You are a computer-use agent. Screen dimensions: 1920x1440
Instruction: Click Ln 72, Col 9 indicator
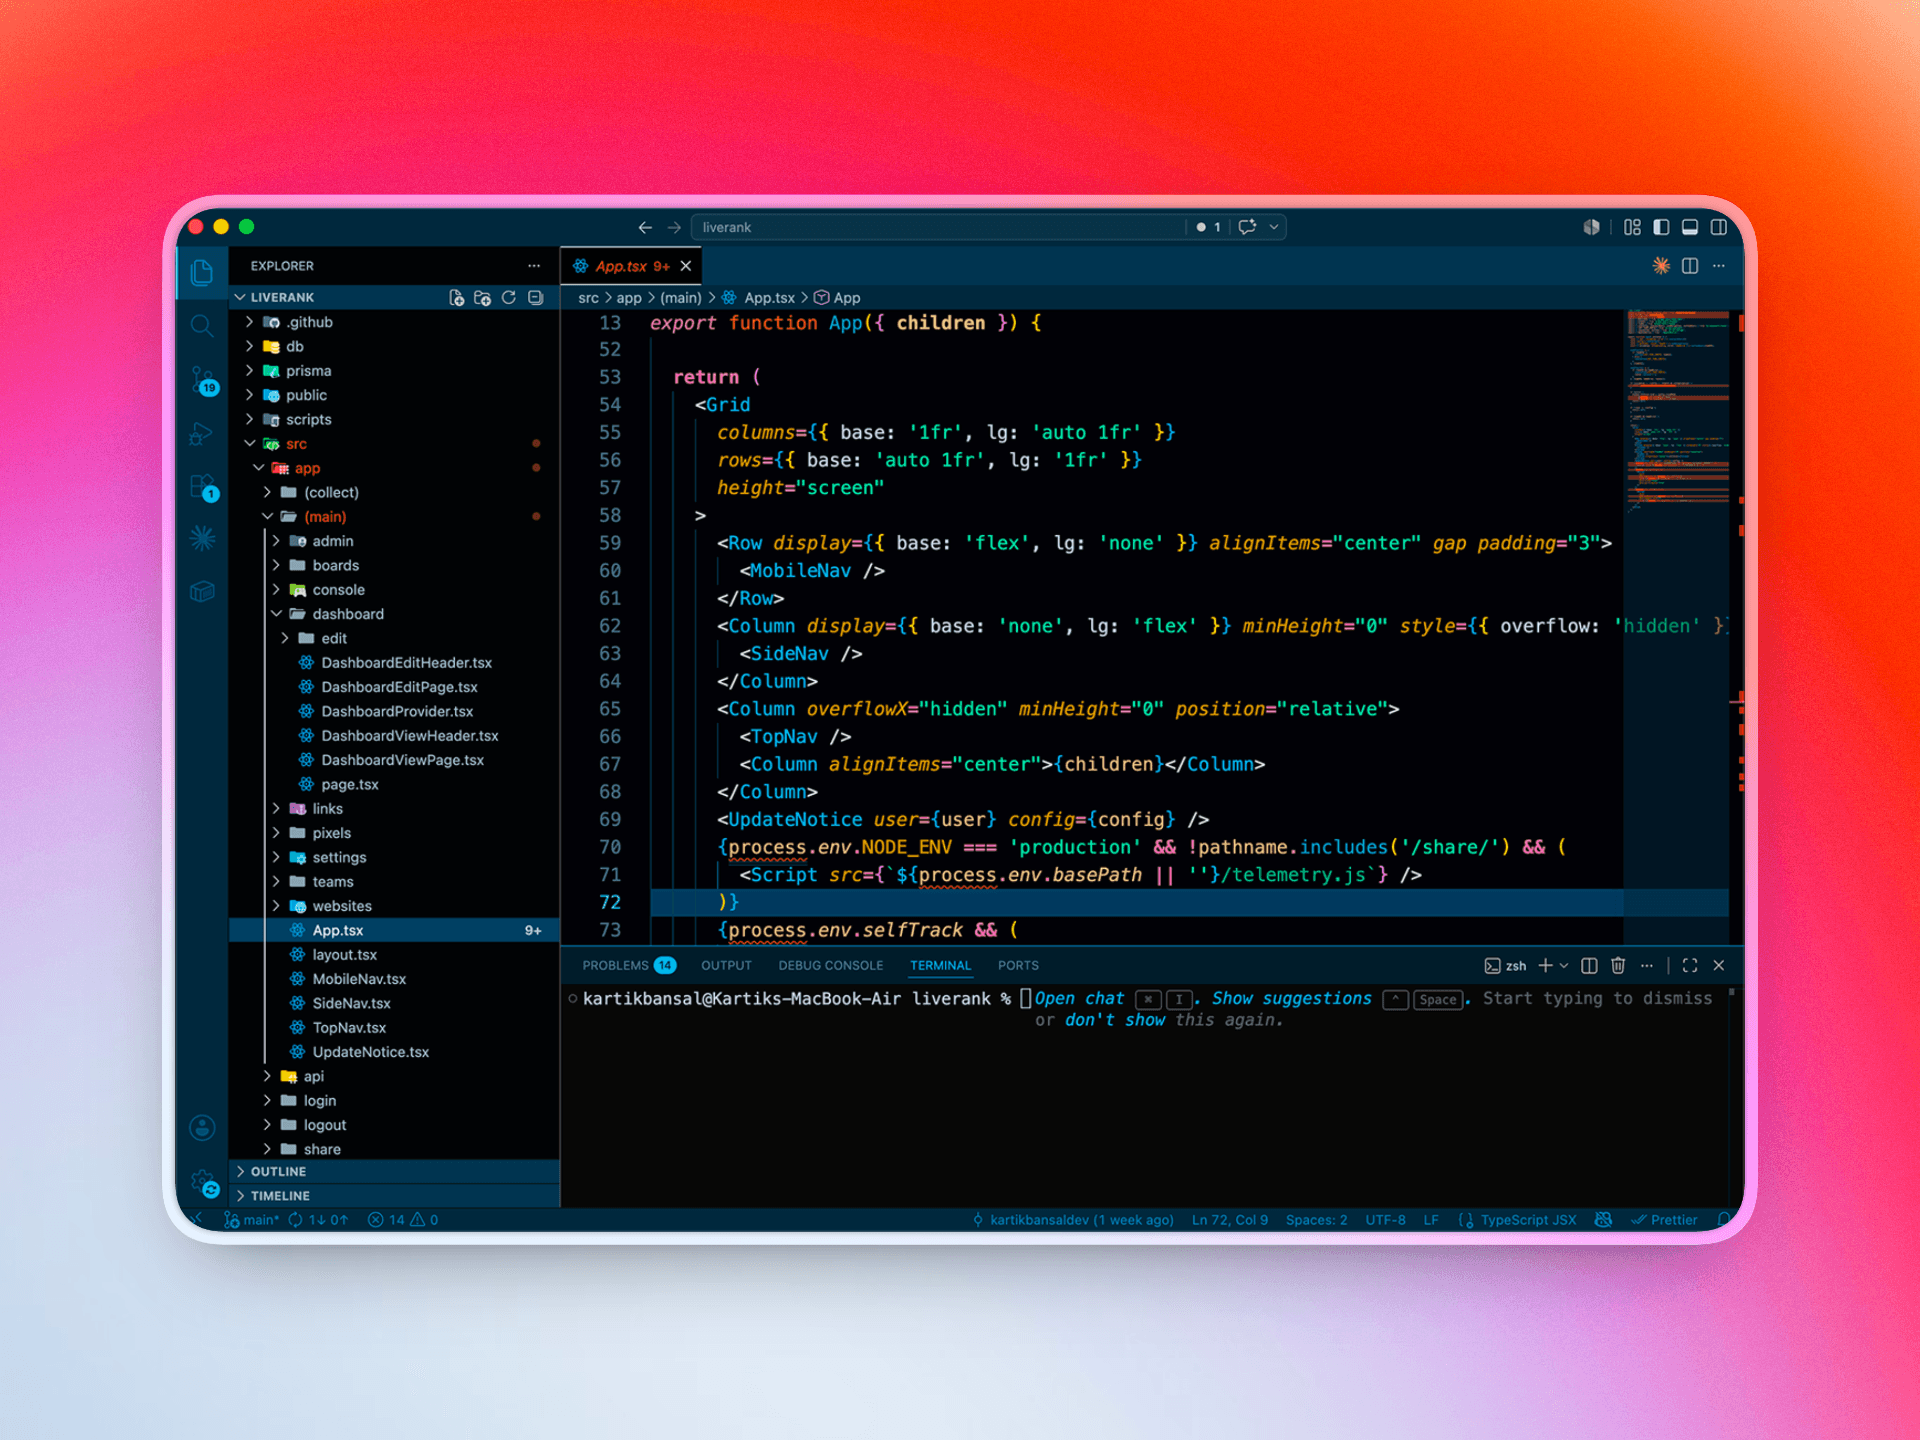(x=1230, y=1220)
